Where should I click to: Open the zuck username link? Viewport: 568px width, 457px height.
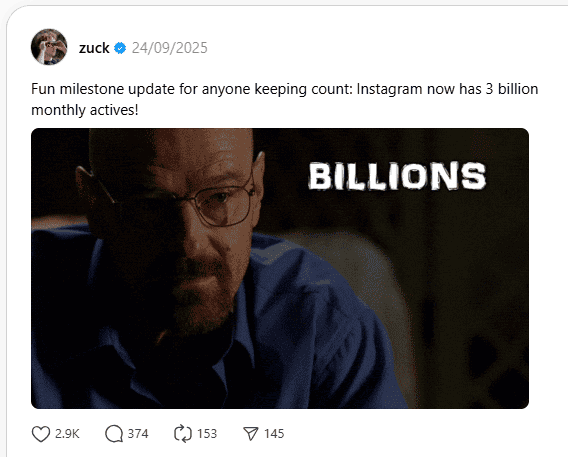click(x=94, y=48)
